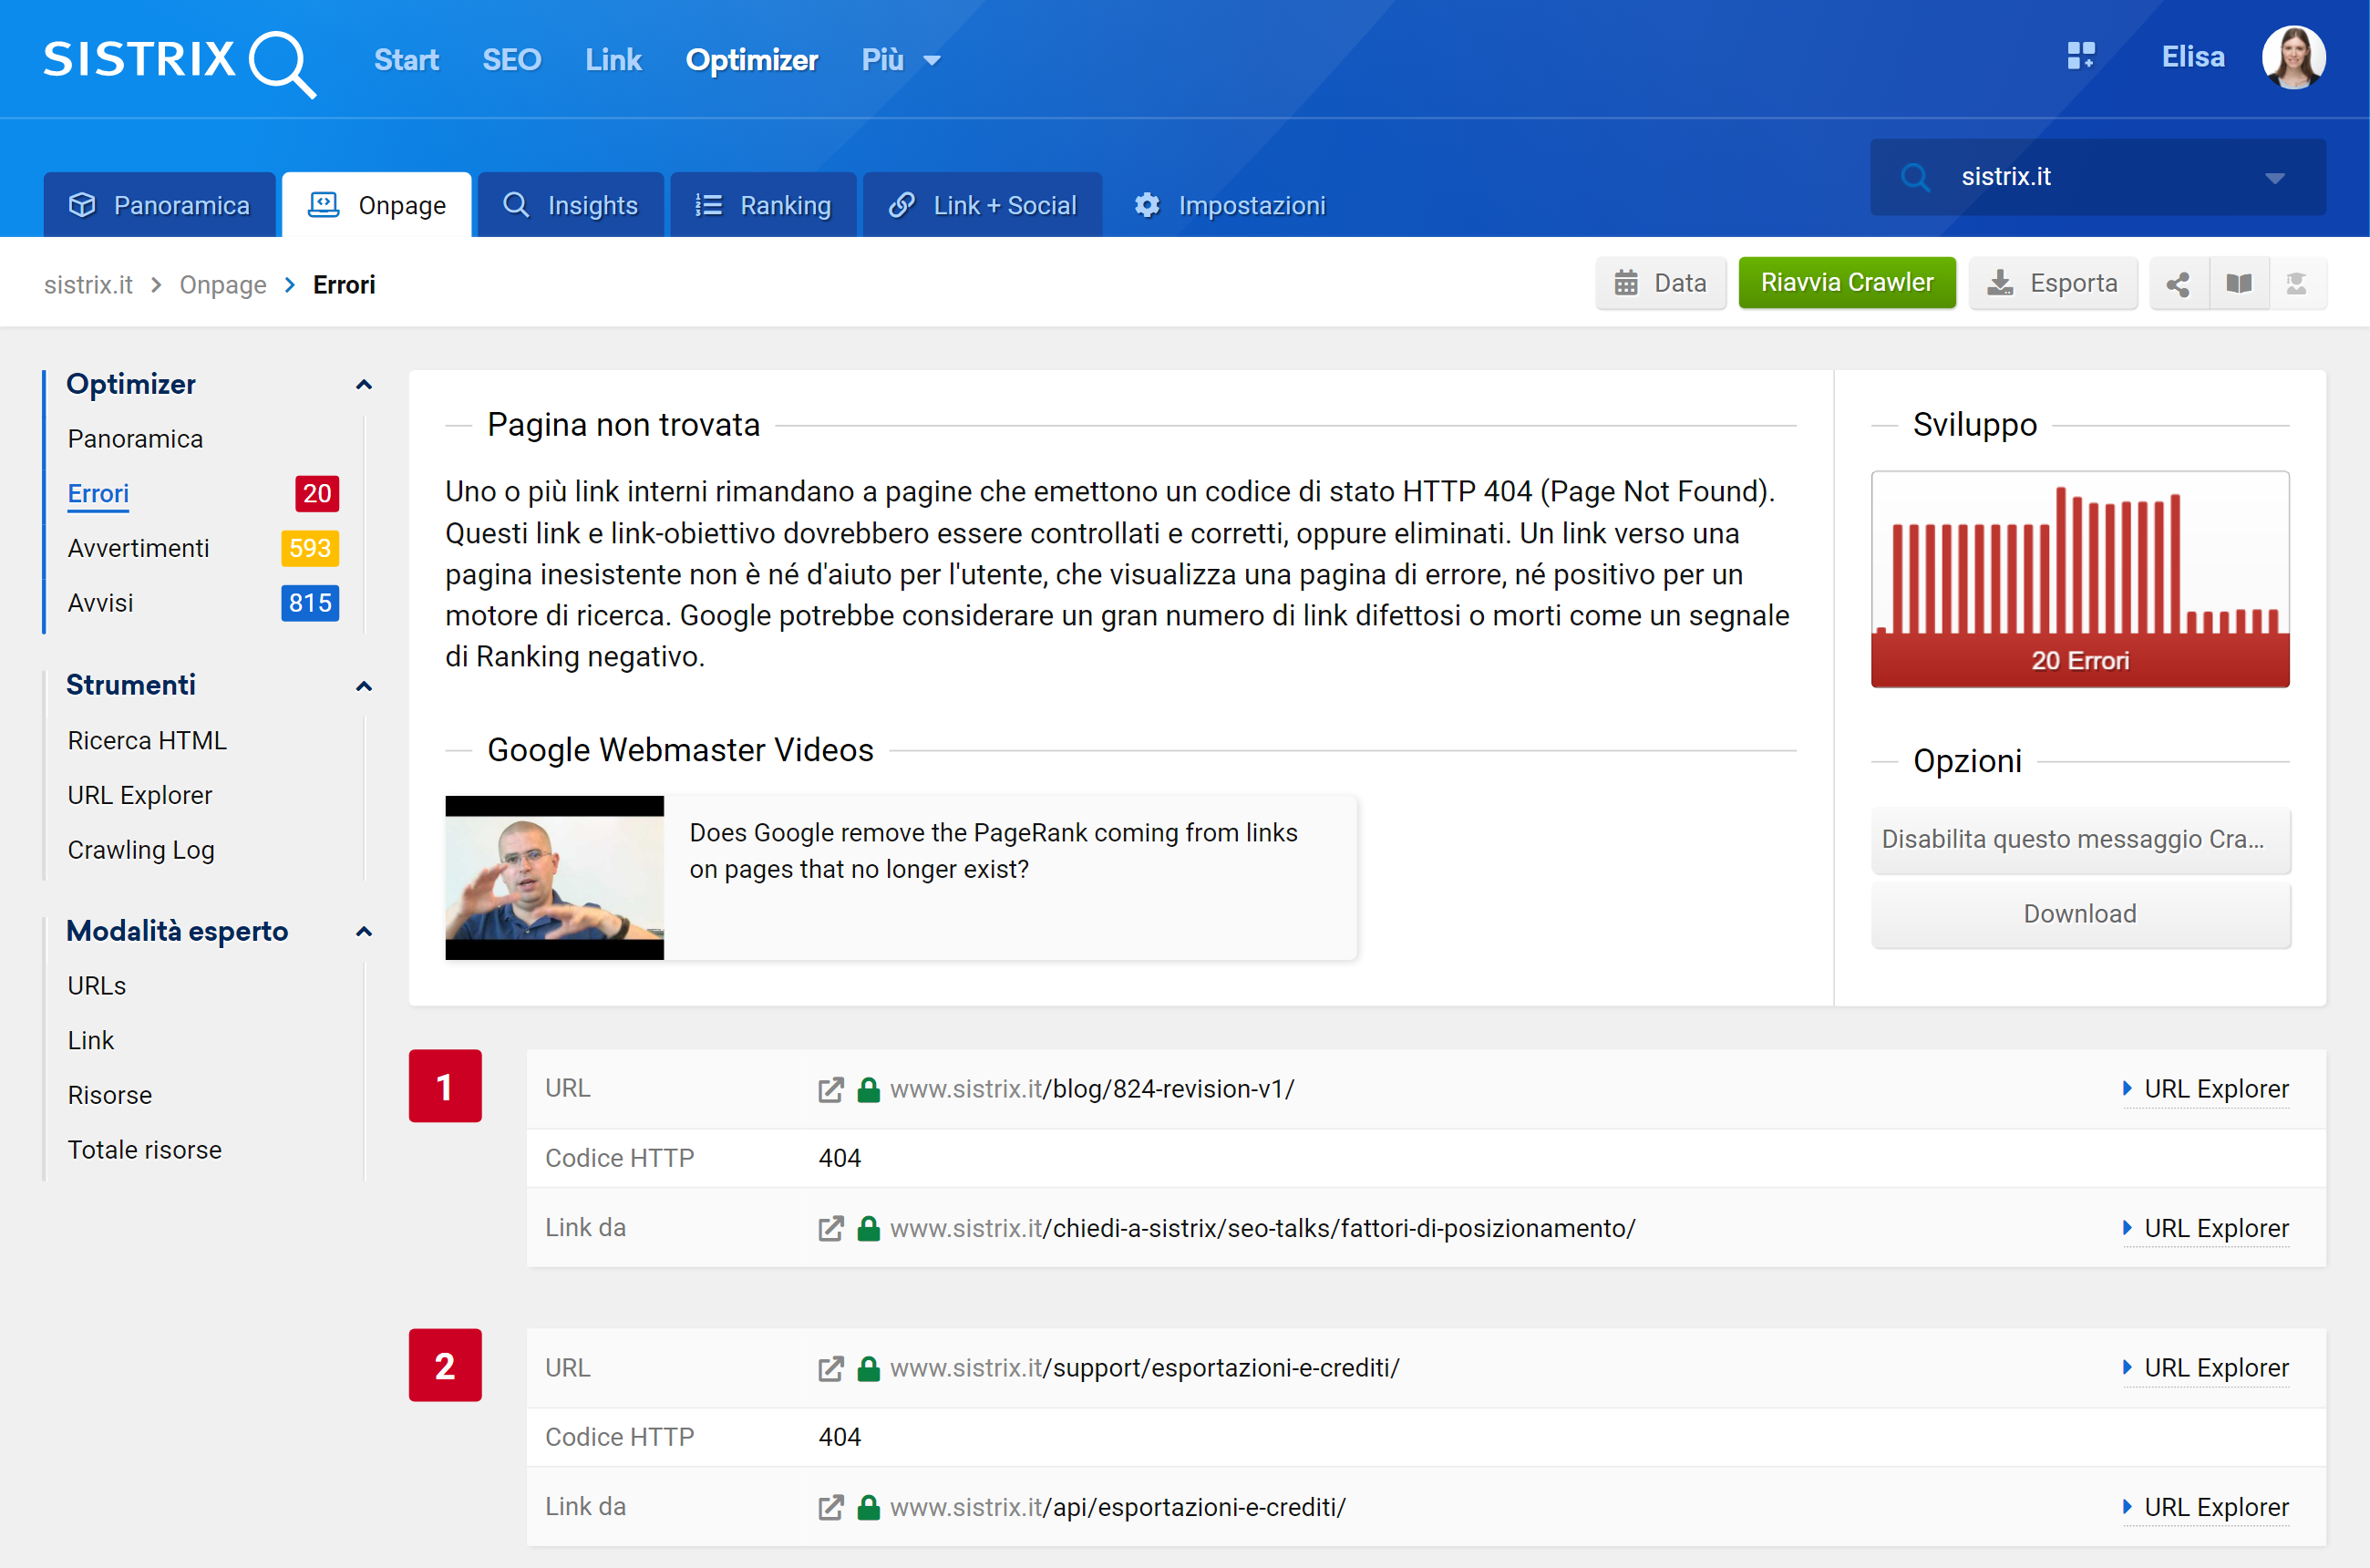The height and width of the screenshot is (1568, 2370).
Task: Select Avvisi in the sidebar
Action: point(100,603)
